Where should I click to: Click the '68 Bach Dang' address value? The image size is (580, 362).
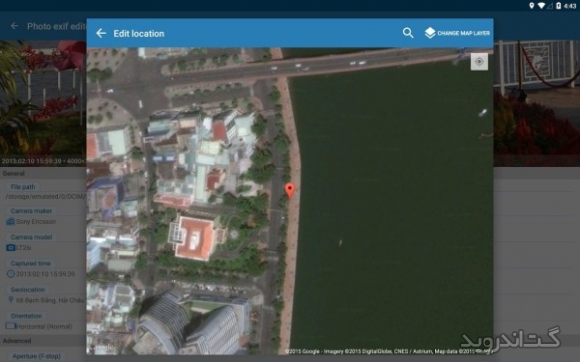pyautogui.click(x=51, y=300)
